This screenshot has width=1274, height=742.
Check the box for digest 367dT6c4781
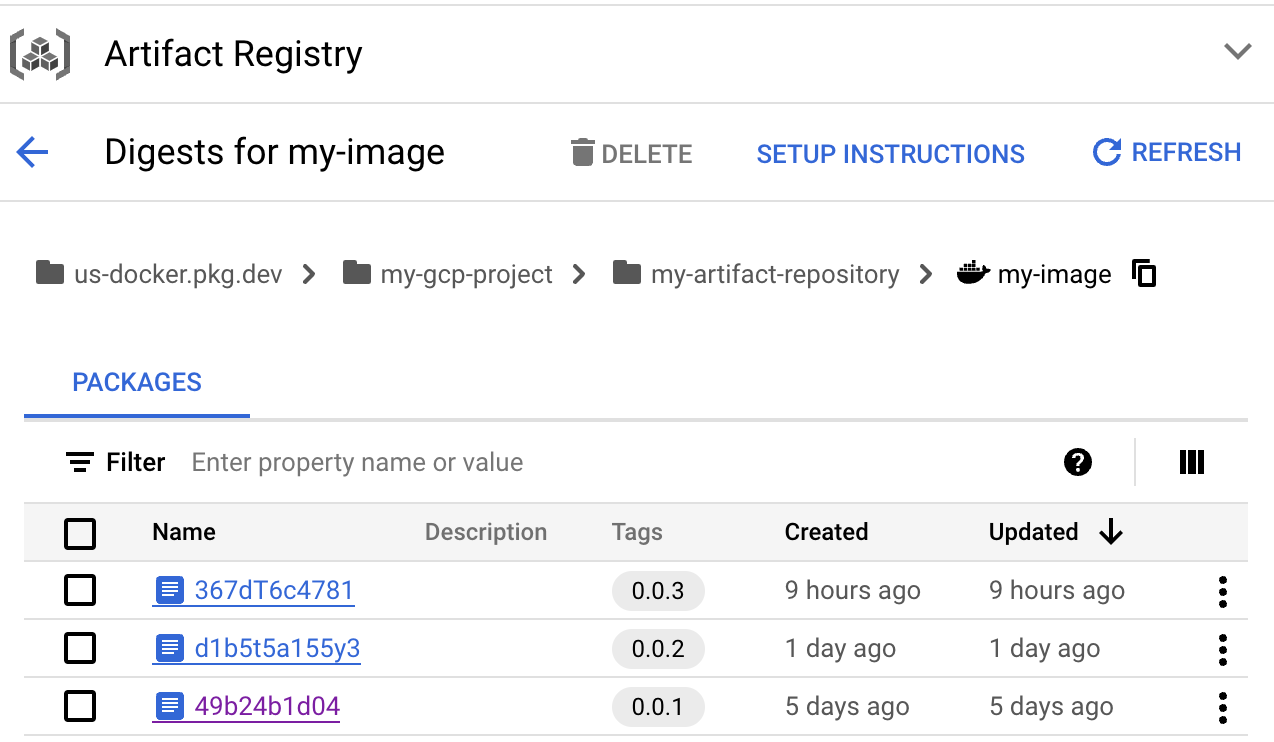[80, 591]
